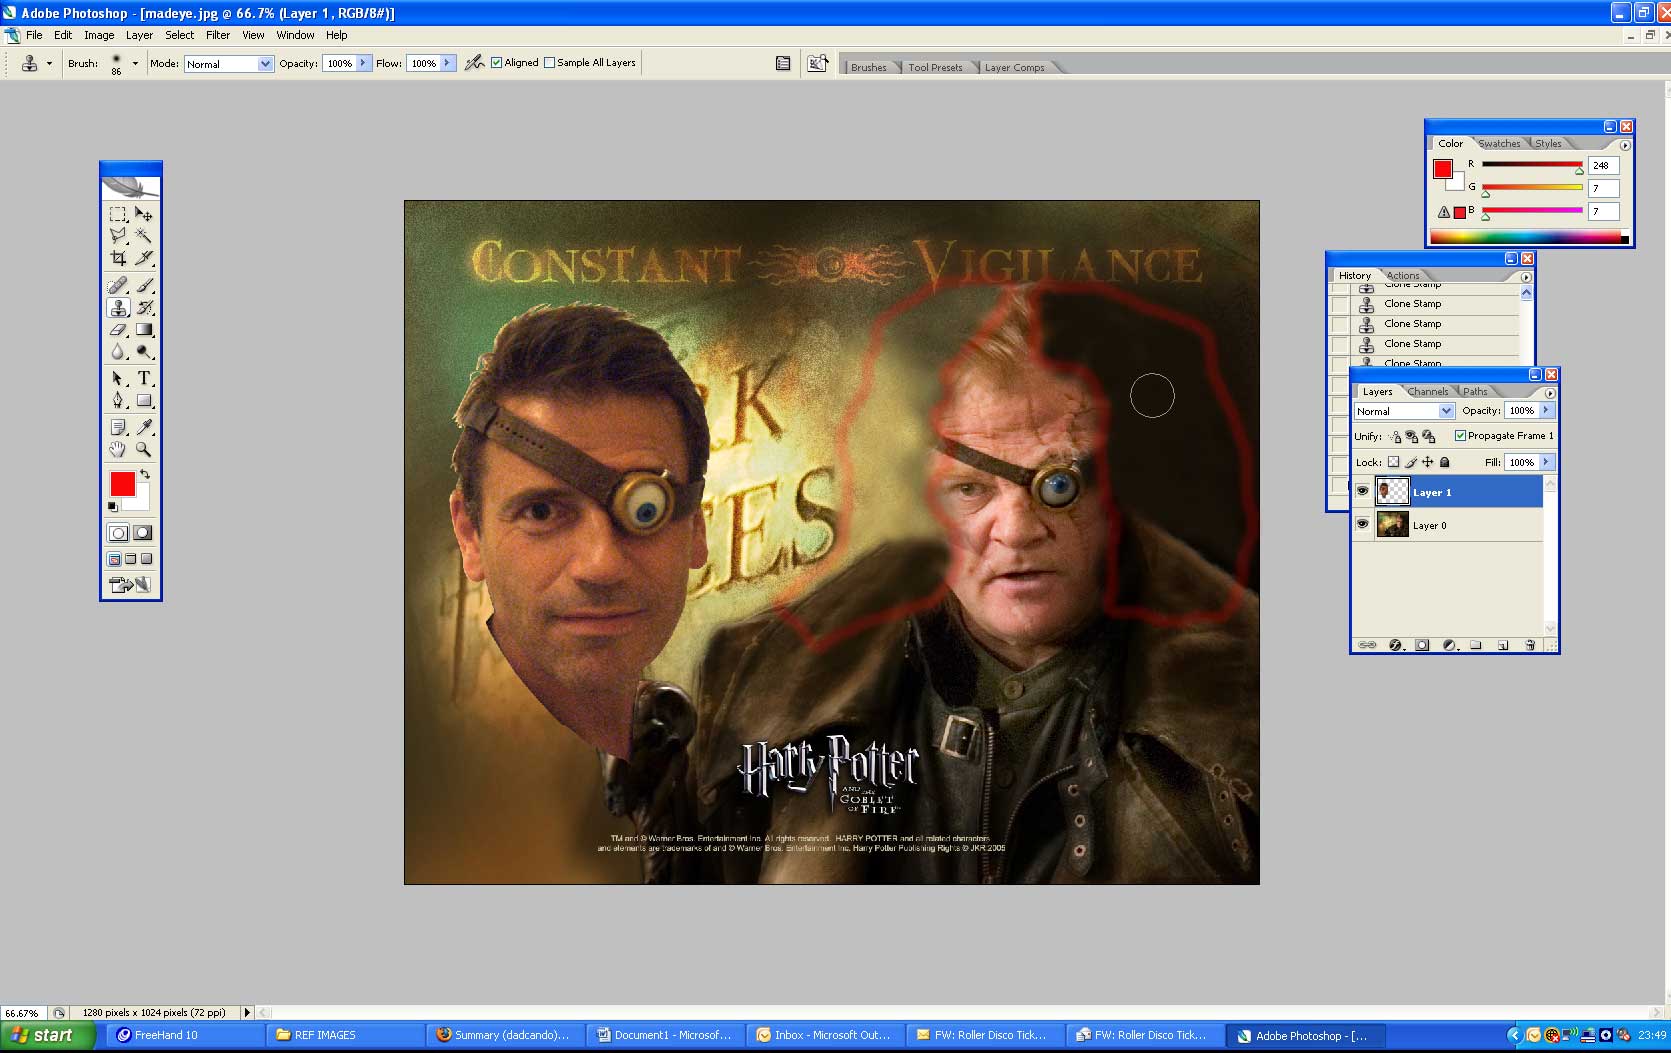This screenshot has height=1053, width=1671.
Task: Switch foreground and background colors
Action: click(x=145, y=474)
